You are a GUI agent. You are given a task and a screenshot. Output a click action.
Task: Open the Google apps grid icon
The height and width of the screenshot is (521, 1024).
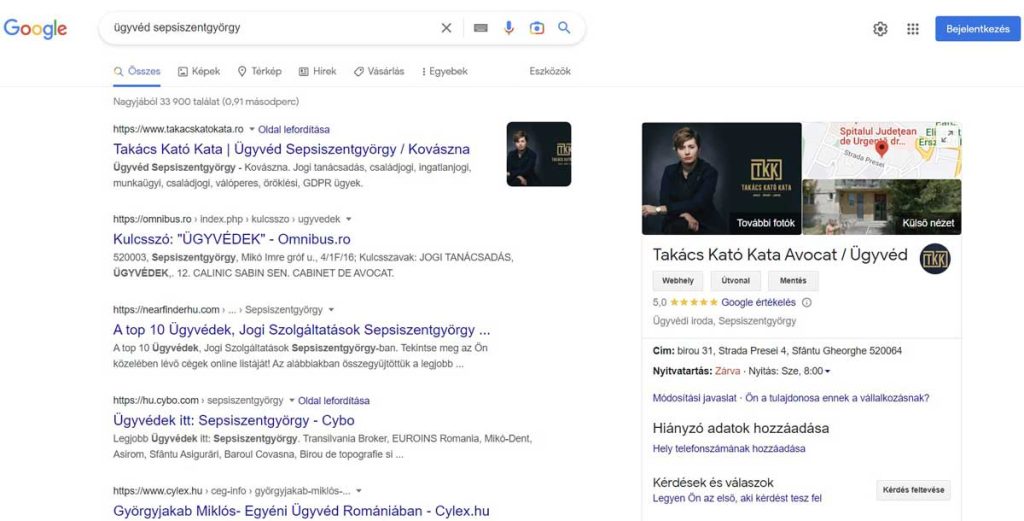click(x=913, y=29)
